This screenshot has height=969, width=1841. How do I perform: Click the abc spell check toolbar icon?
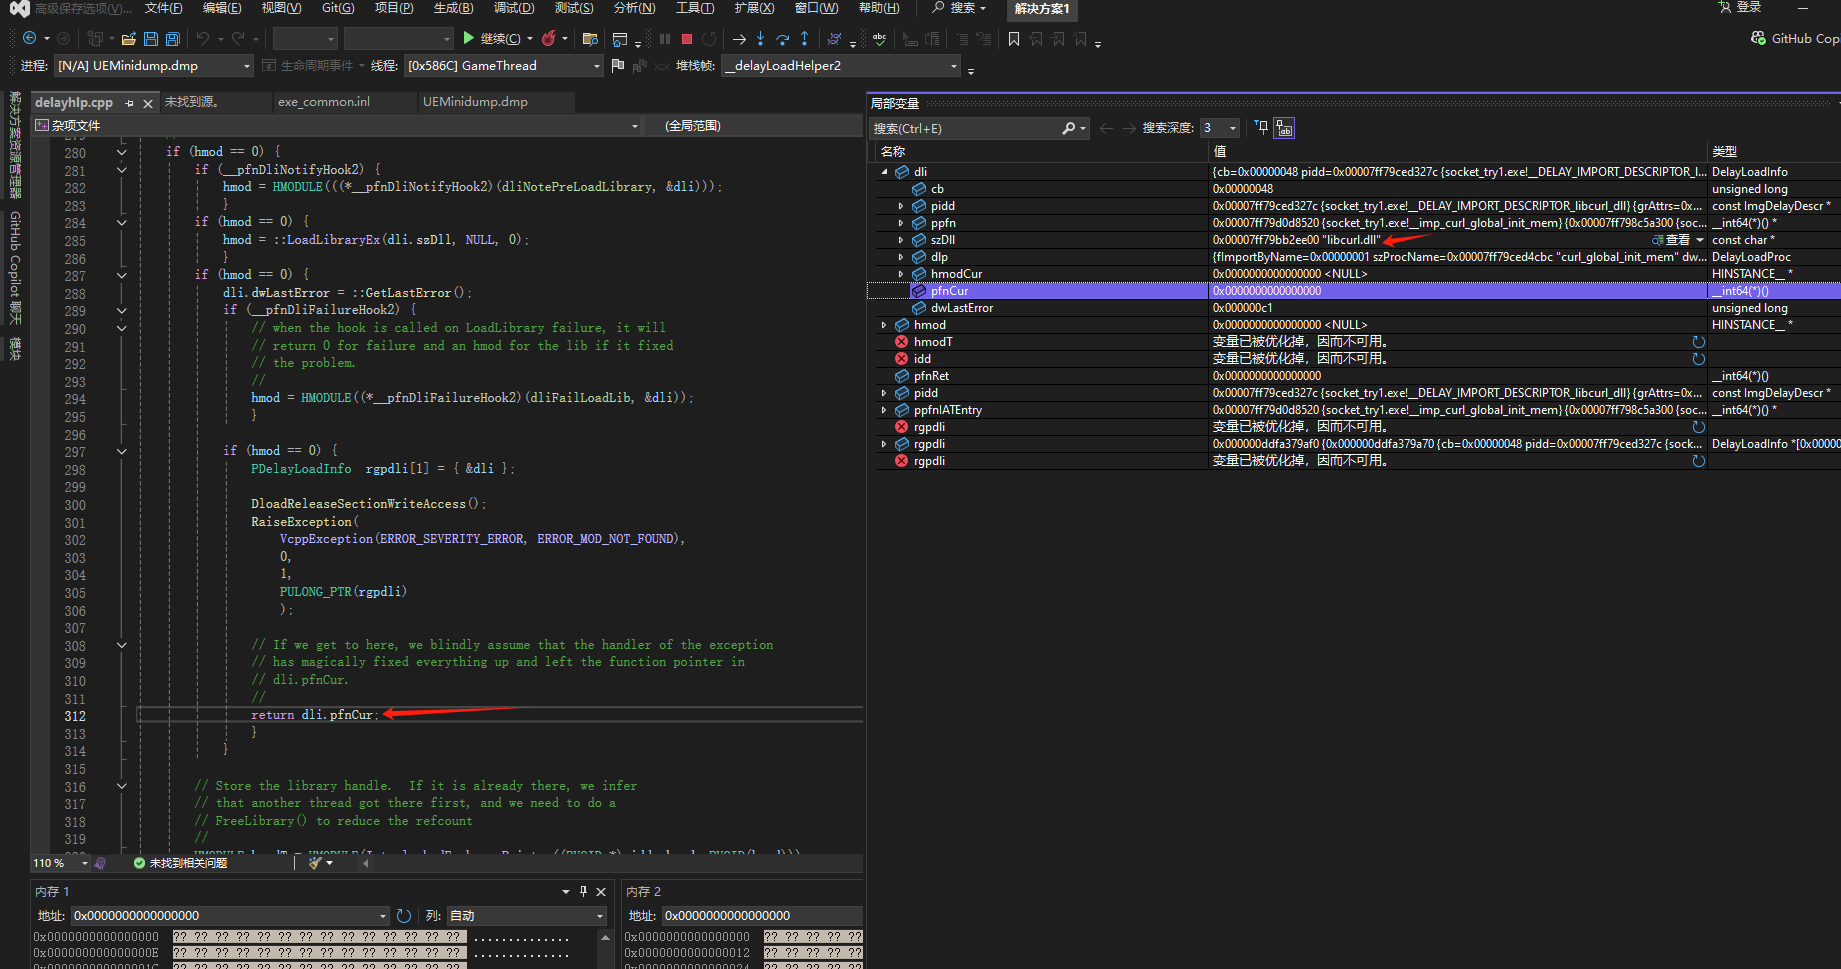[879, 39]
